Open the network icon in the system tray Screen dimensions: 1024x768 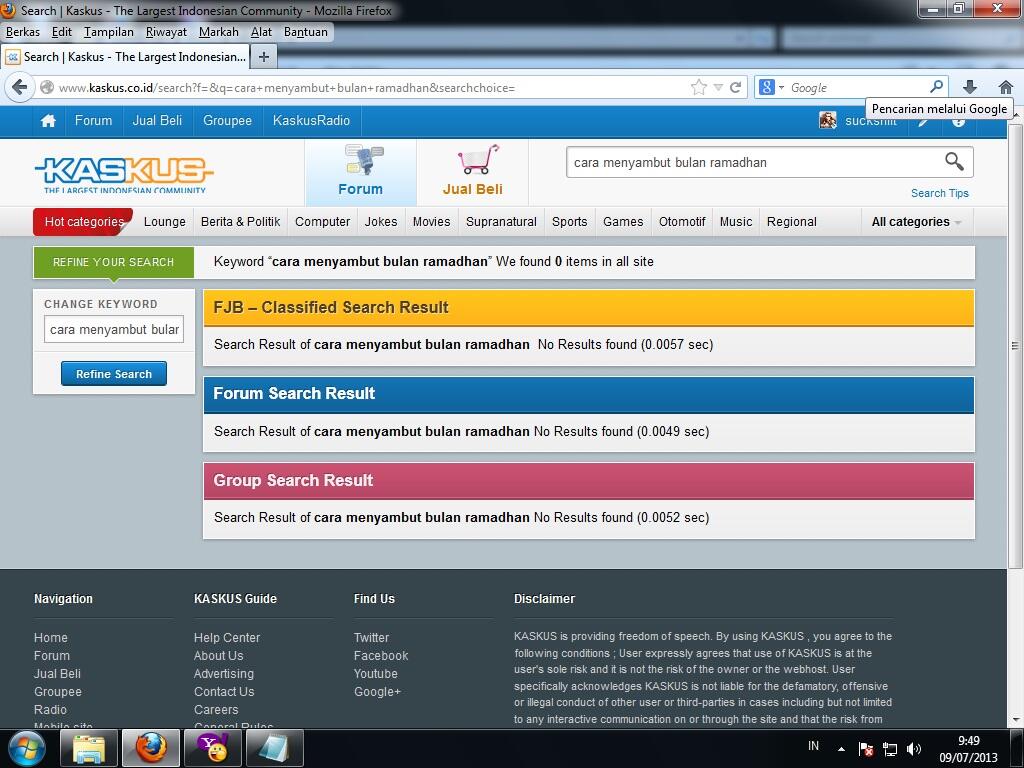pyautogui.click(x=889, y=749)
